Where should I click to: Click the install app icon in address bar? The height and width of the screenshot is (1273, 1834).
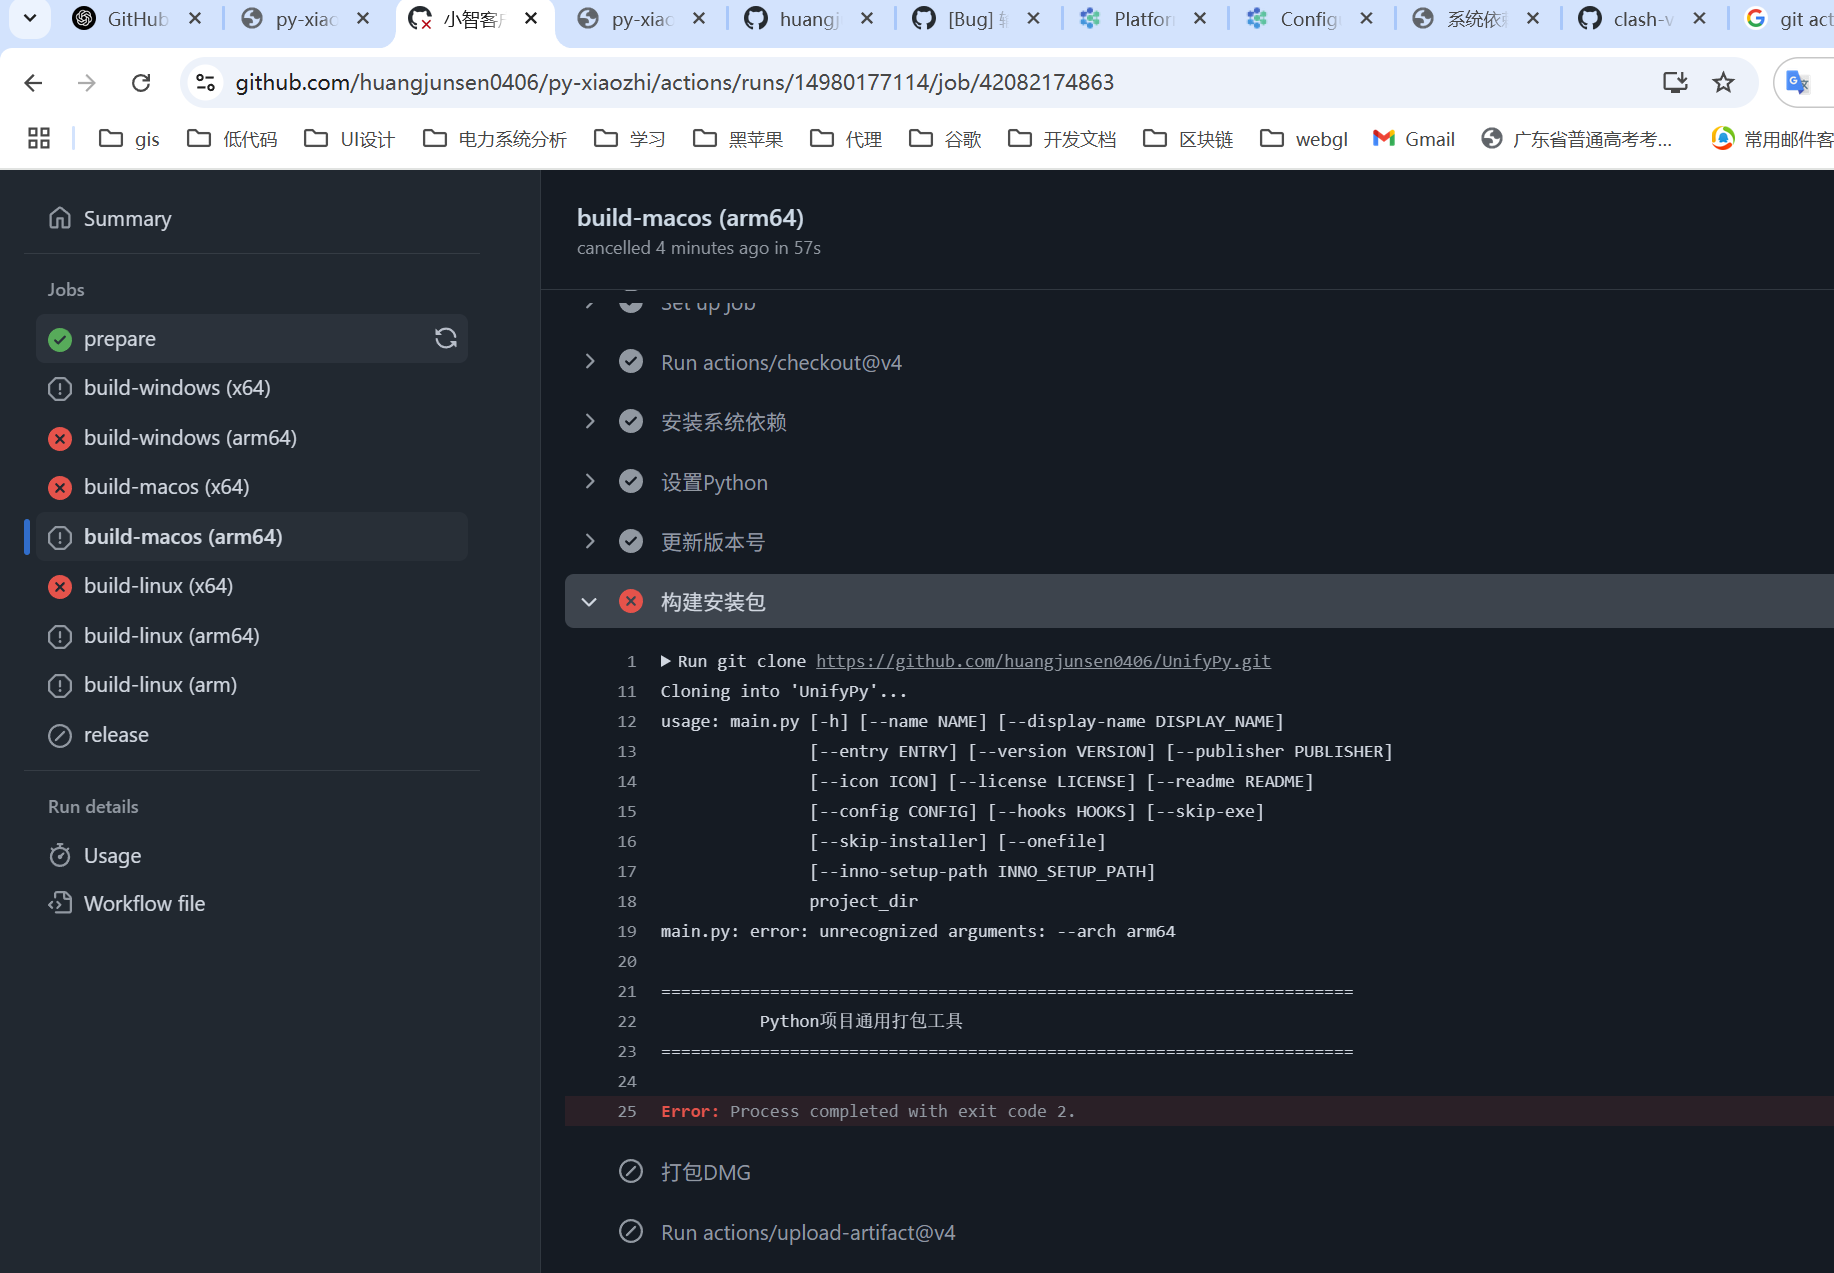coord(1675,83)
